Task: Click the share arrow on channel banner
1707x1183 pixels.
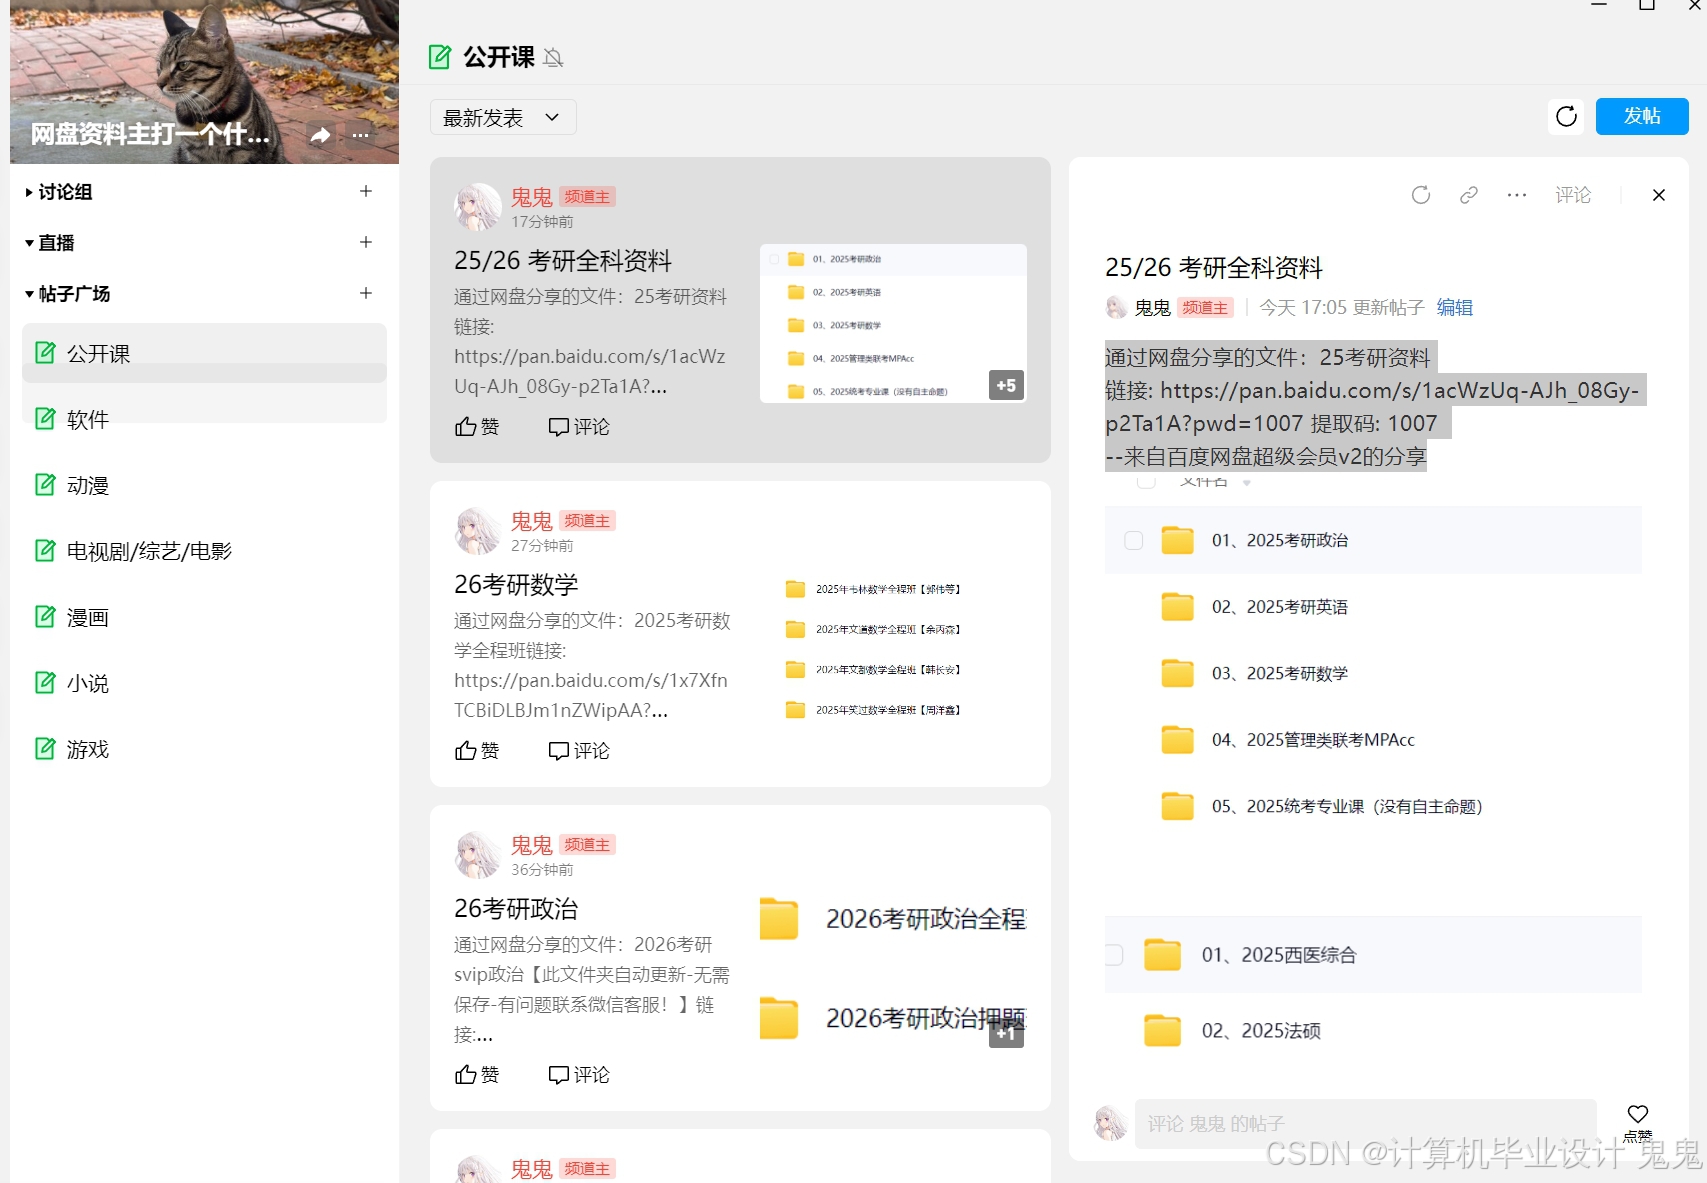Action: (320, 135)
